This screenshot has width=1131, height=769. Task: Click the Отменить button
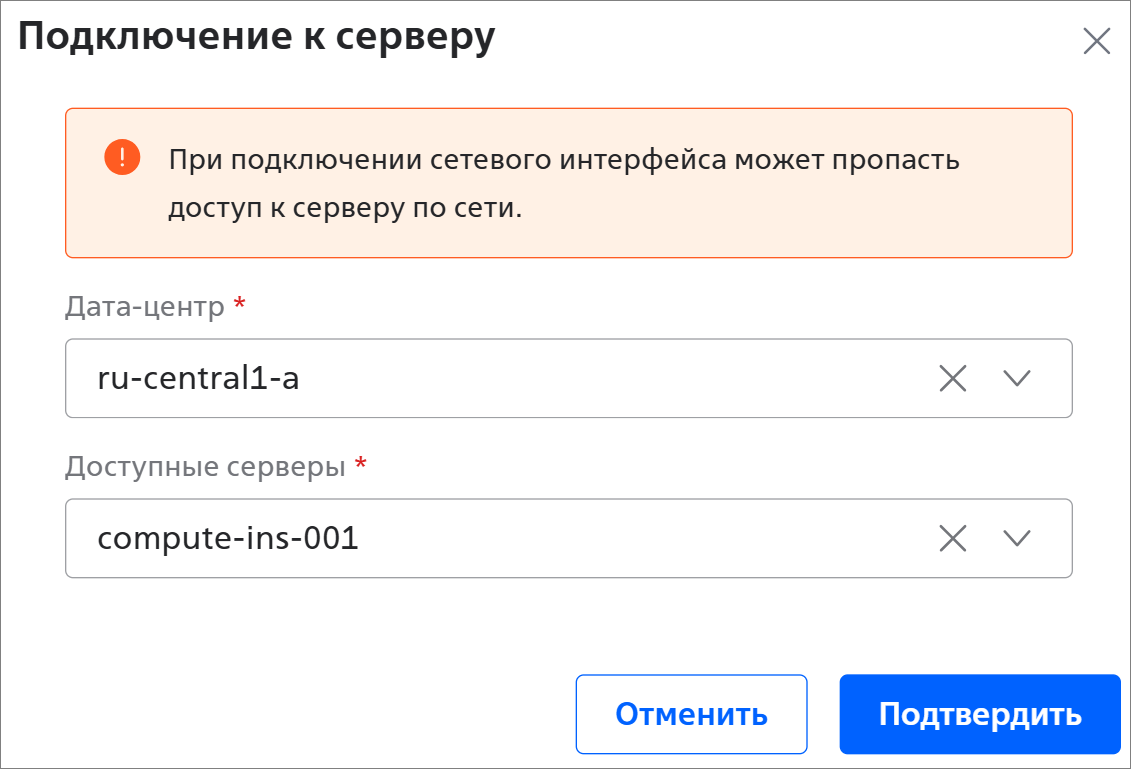pos(691,714)
